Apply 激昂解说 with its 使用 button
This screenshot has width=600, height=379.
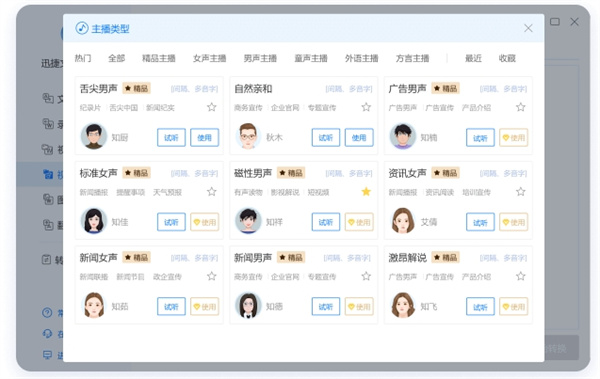click(514, 307)
